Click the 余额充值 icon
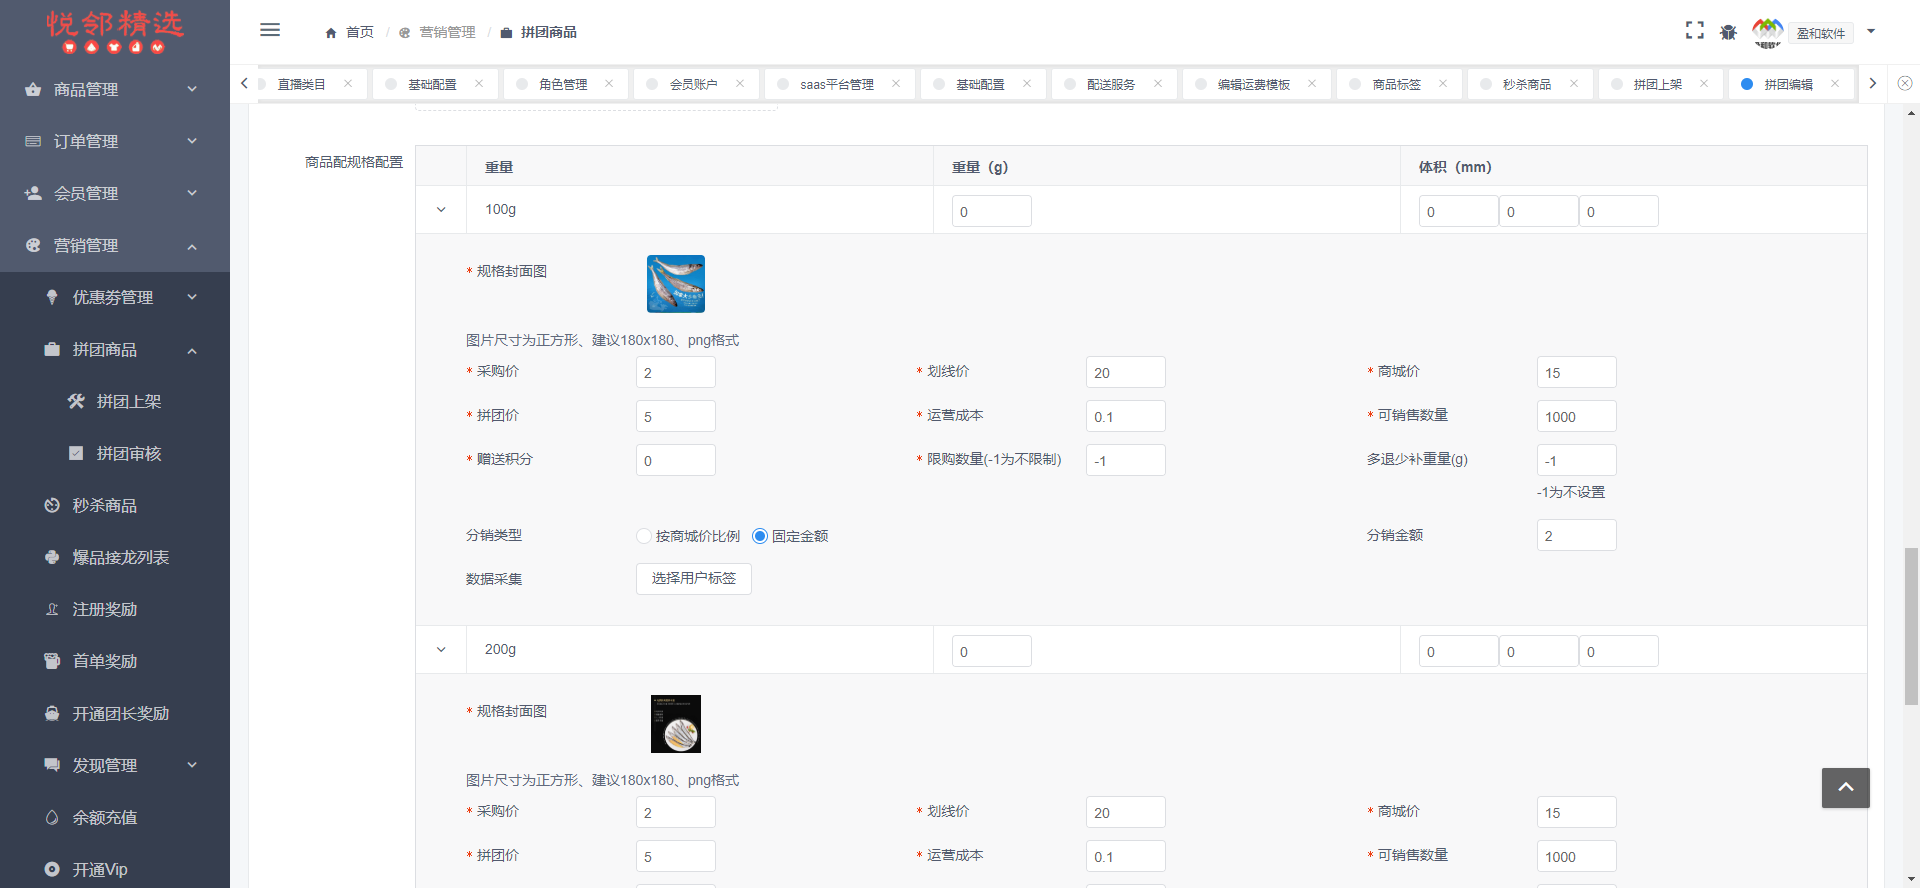 coord(52,817)
